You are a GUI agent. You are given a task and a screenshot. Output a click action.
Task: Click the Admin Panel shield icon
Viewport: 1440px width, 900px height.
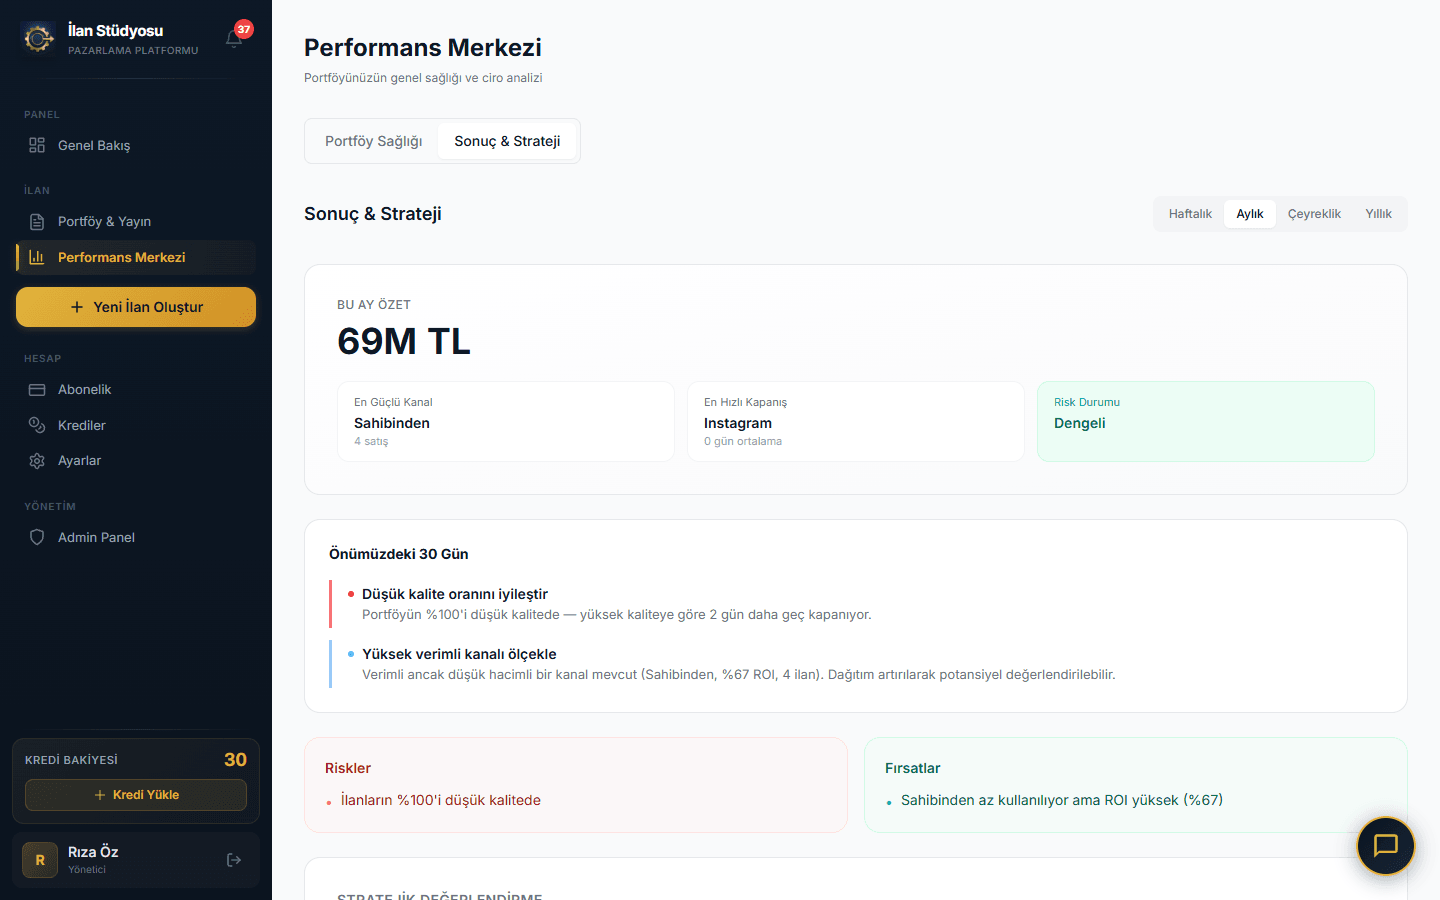(x=37, y=537)
